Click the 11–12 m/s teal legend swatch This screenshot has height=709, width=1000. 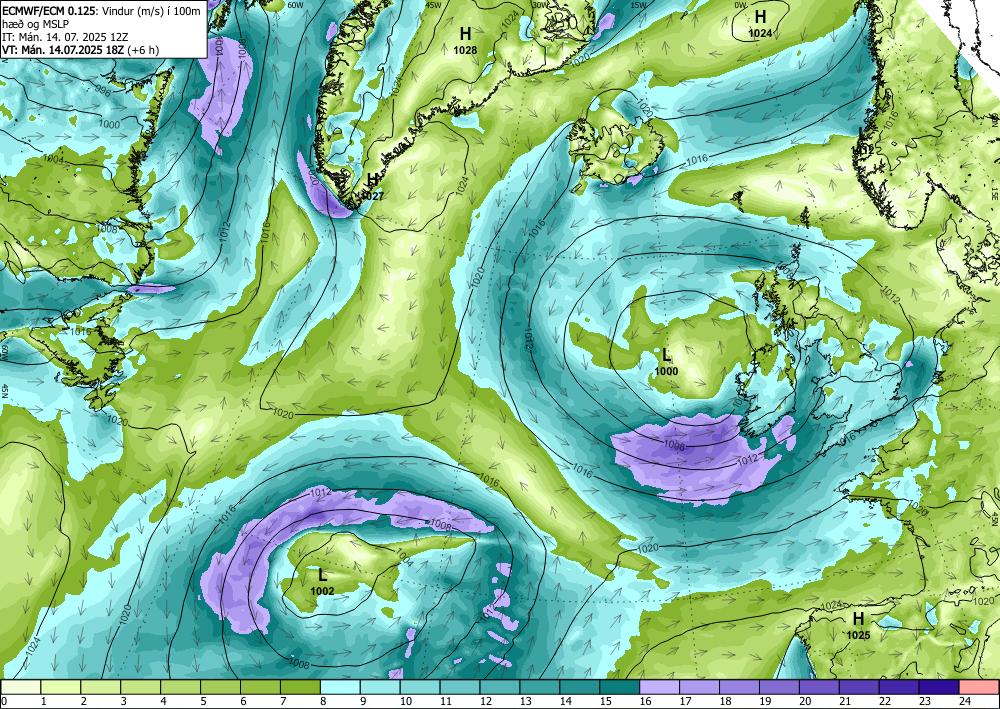coord(459,687)
